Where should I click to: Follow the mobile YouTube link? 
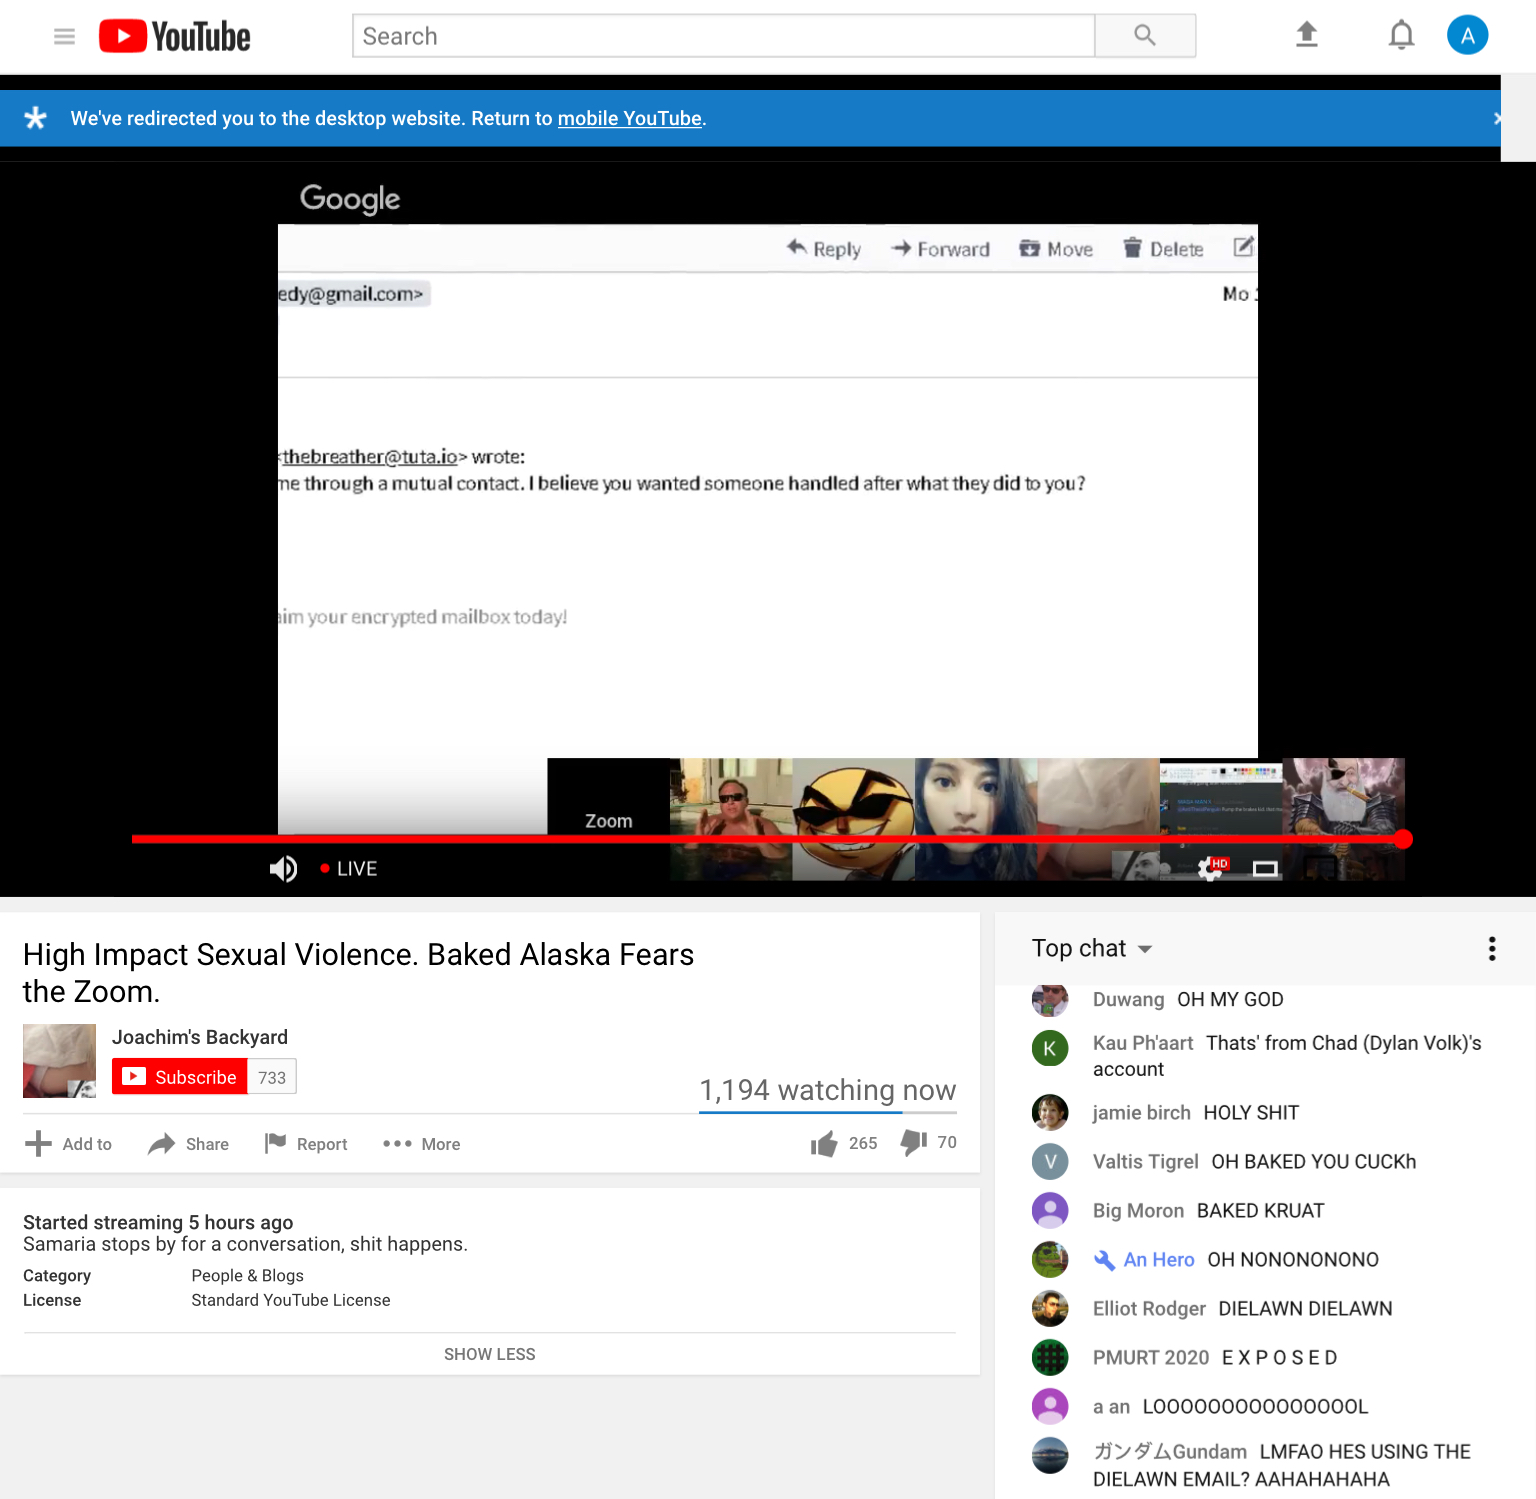[x=630, y=118]
